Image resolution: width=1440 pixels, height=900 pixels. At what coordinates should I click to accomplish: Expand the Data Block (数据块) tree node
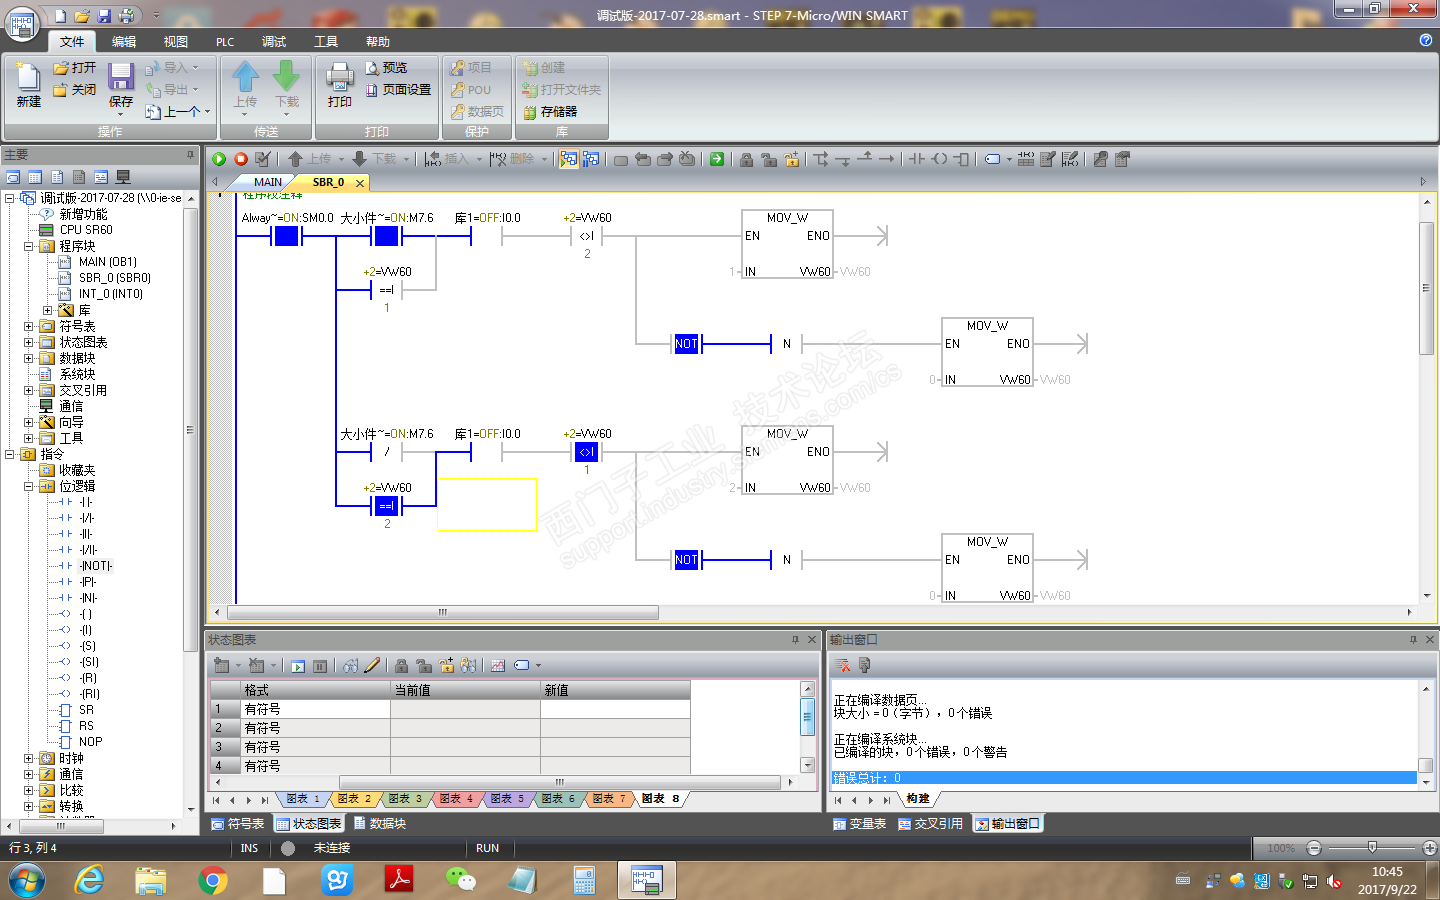pyautogui.click(x=28, y=358)
